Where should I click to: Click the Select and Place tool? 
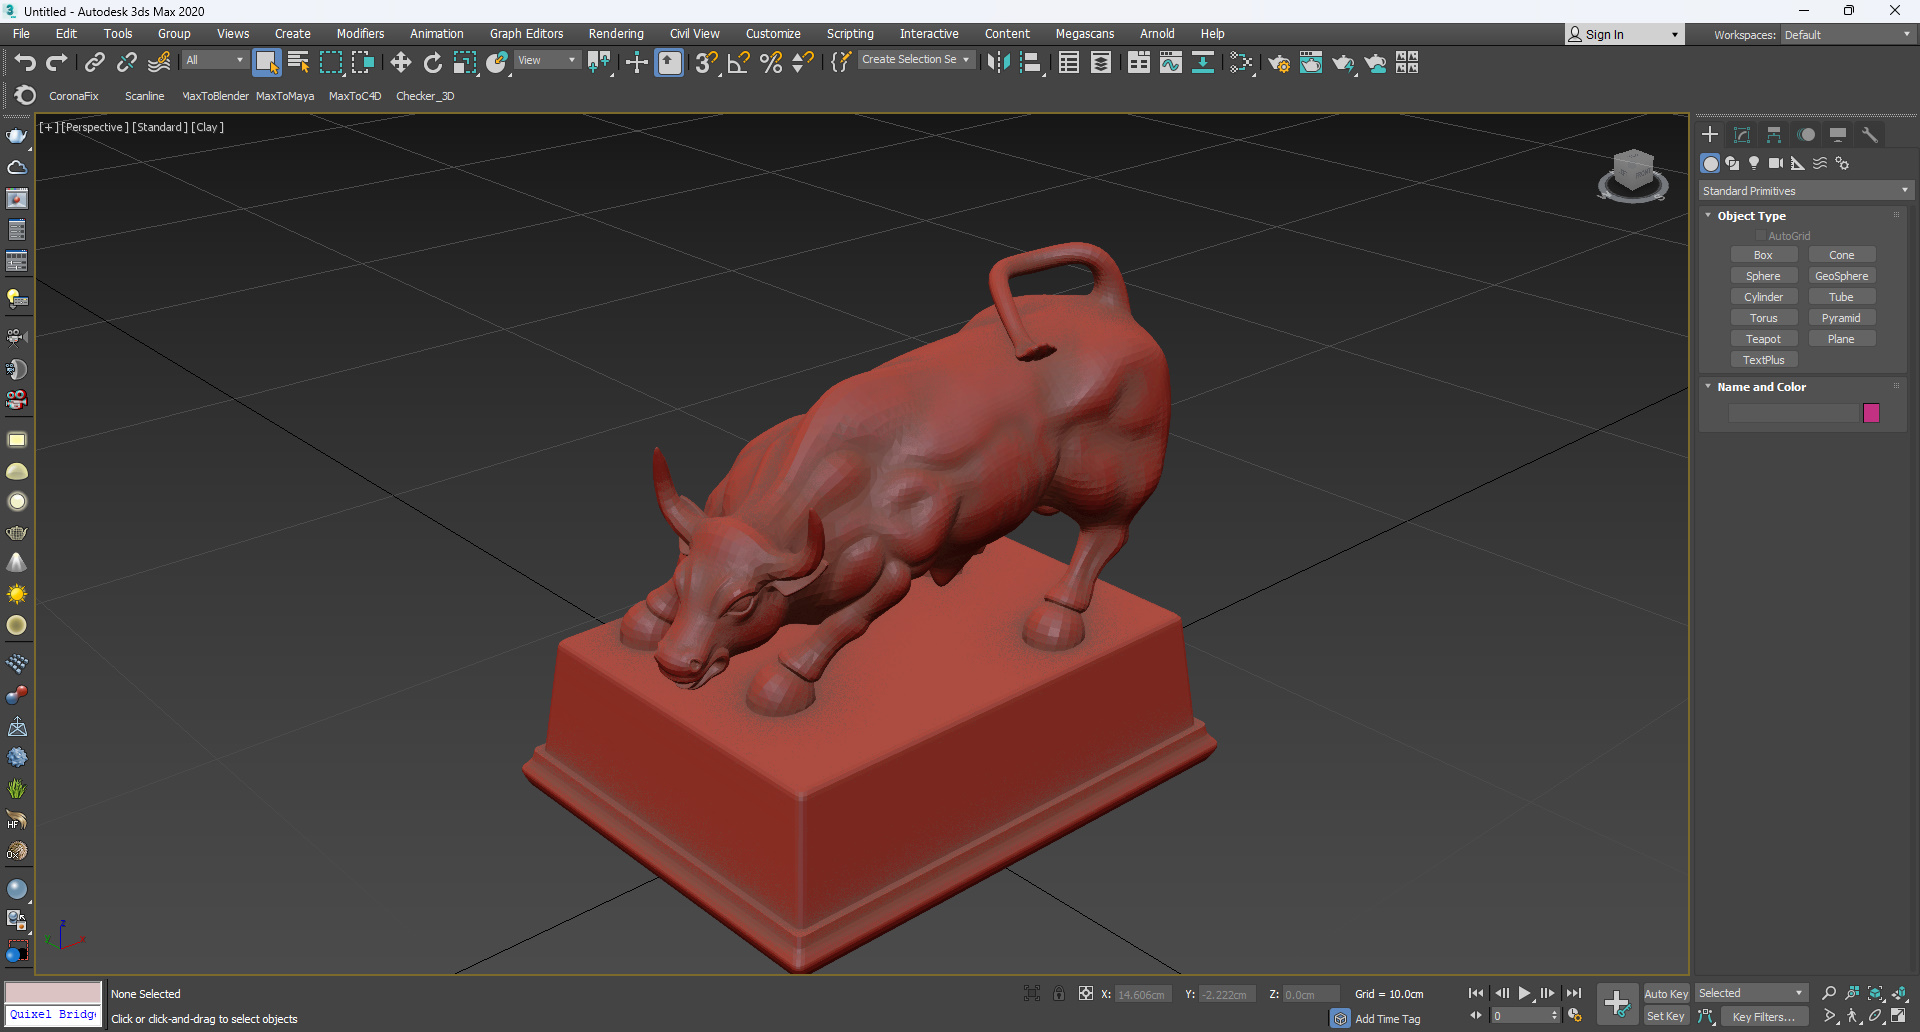[x=497, y=63]
